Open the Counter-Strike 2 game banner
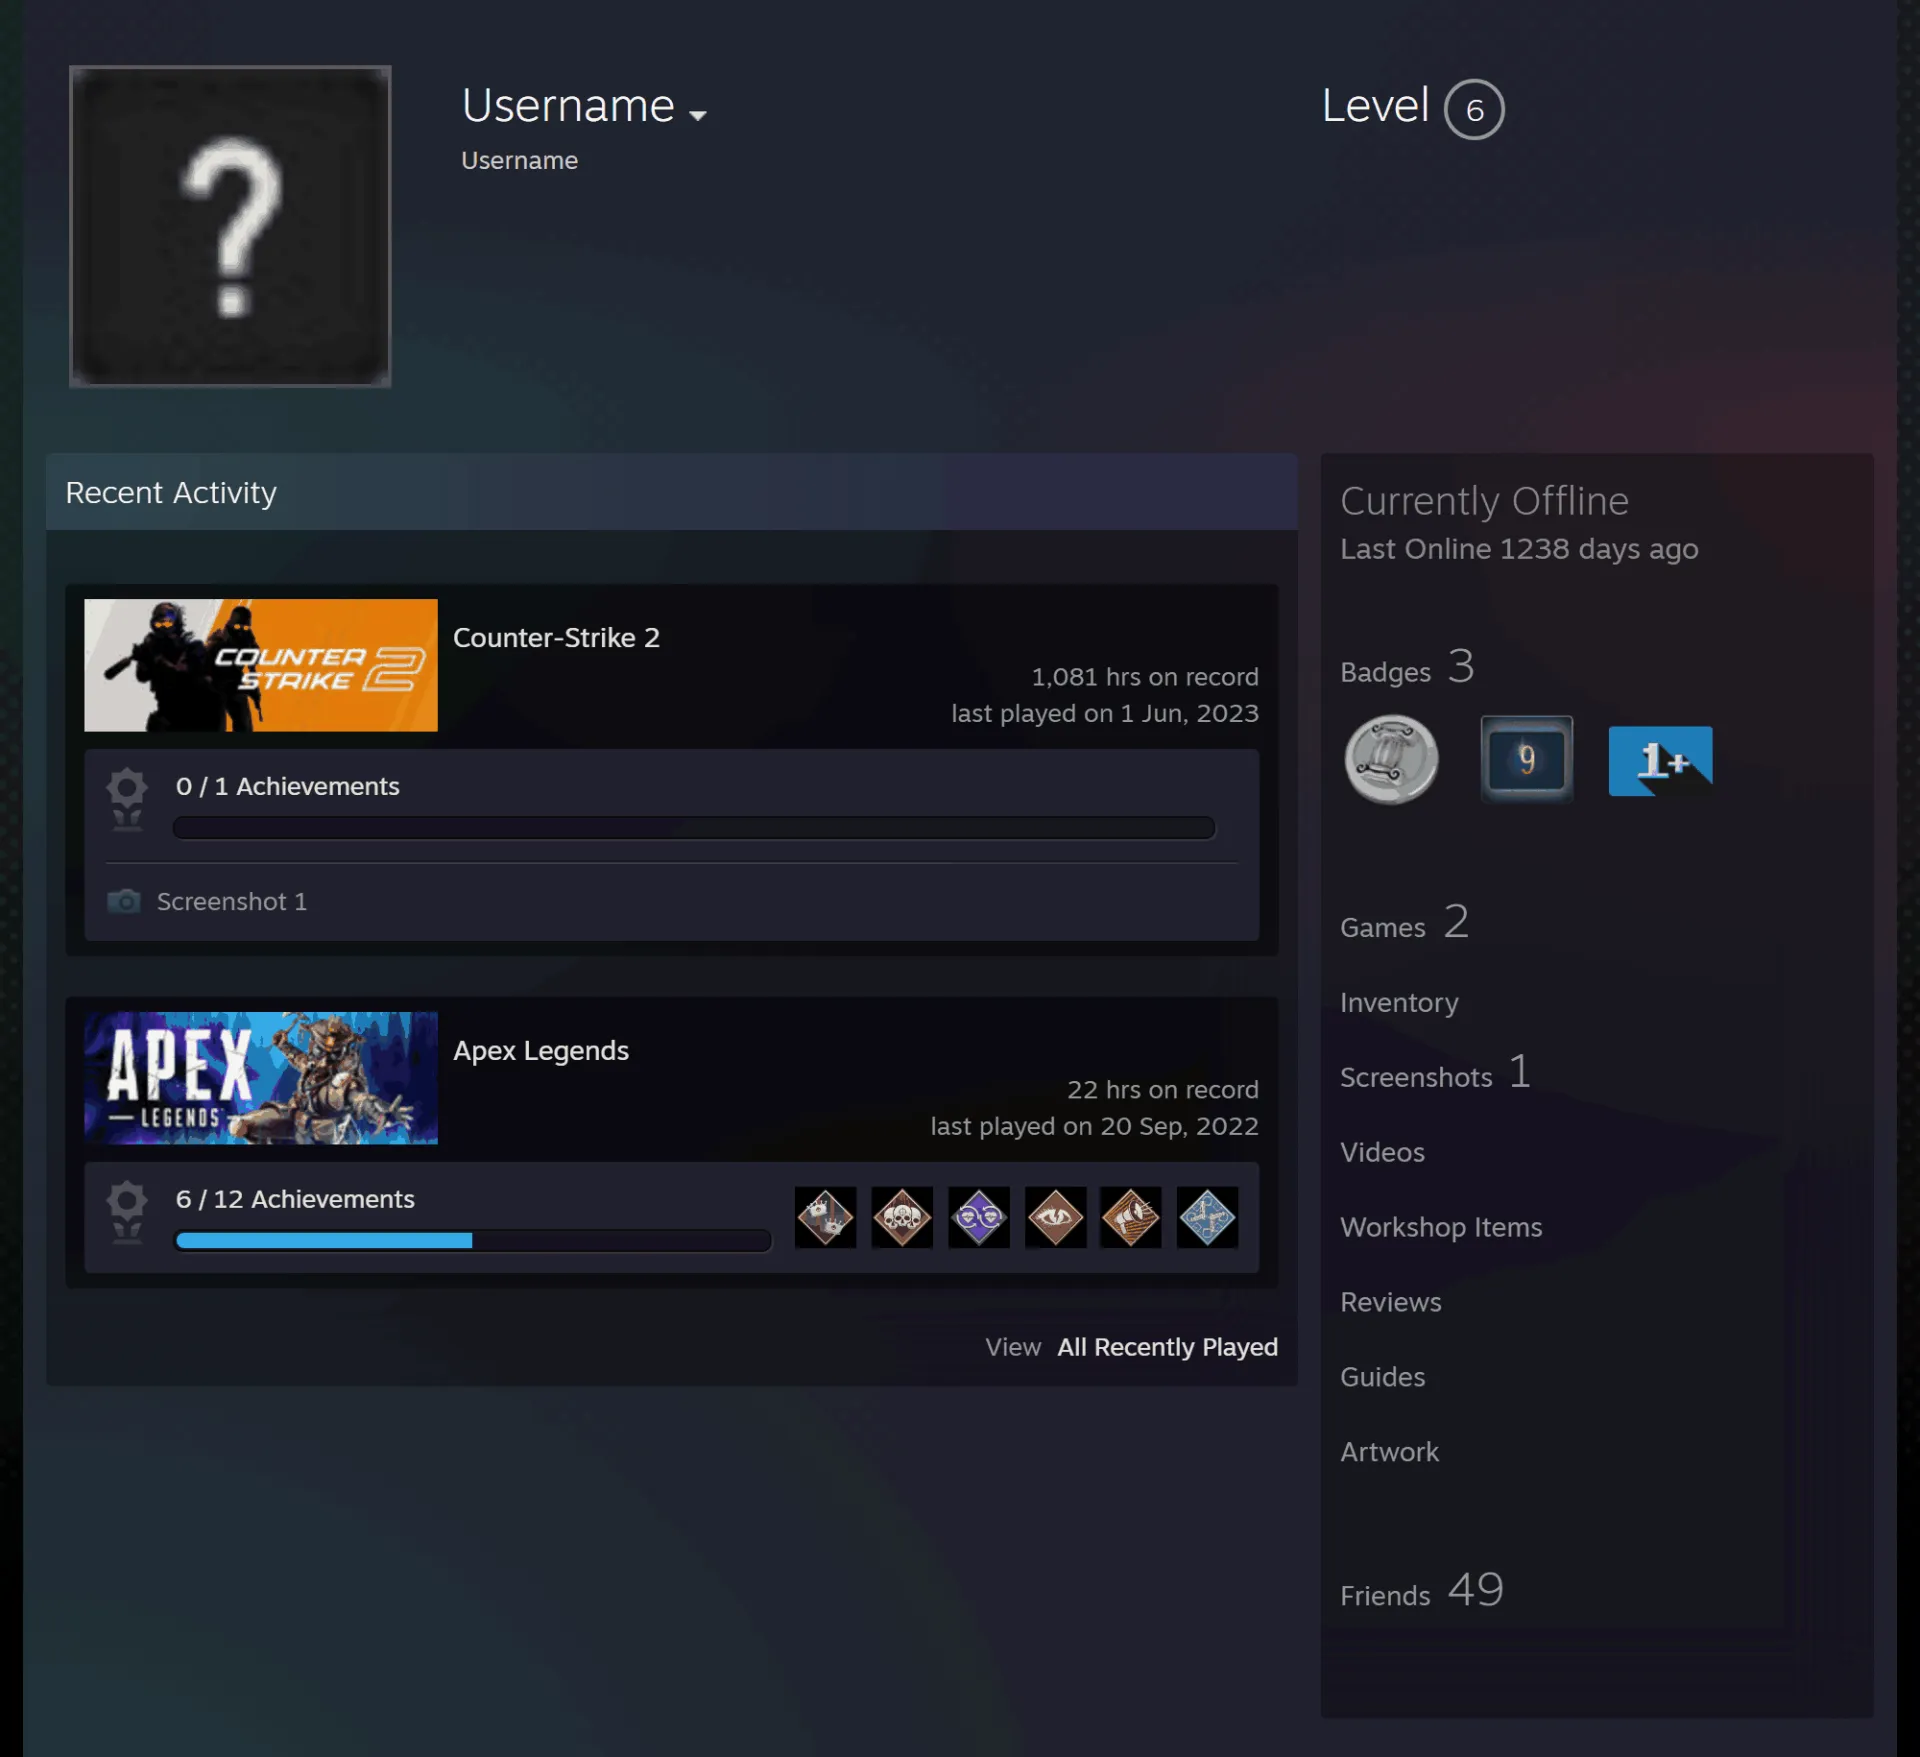The width and height of the screenshot is (1920, 1757). [x=261, y=665]
